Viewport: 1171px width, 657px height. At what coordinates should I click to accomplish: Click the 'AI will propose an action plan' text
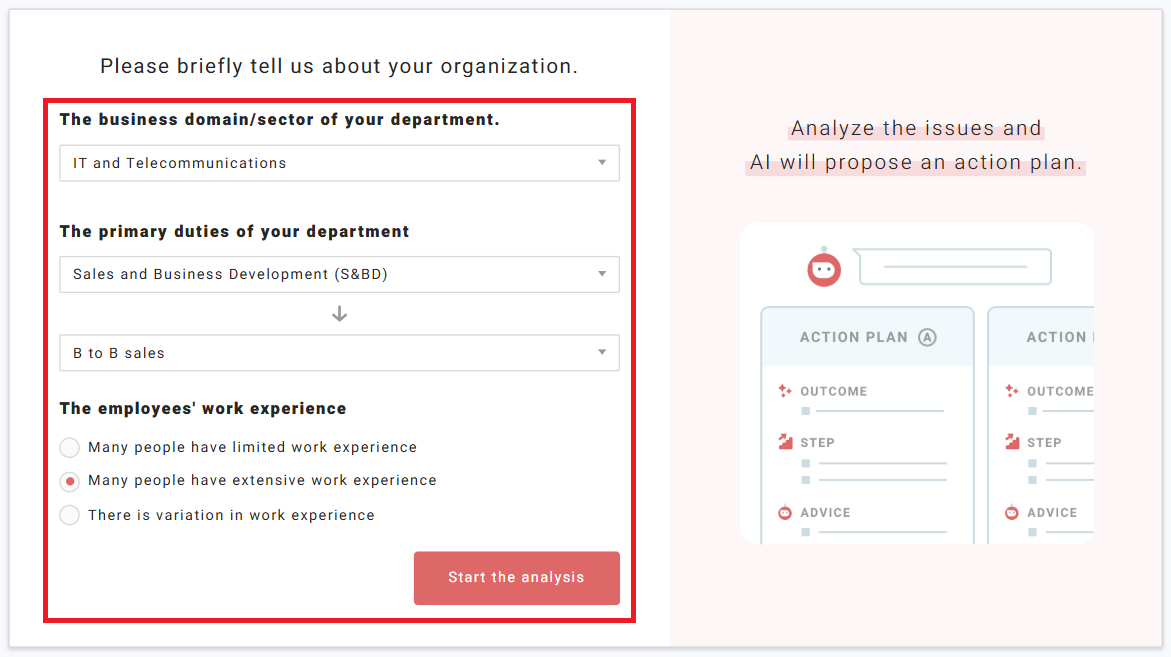pyautogui.click(x=916, y=163)
